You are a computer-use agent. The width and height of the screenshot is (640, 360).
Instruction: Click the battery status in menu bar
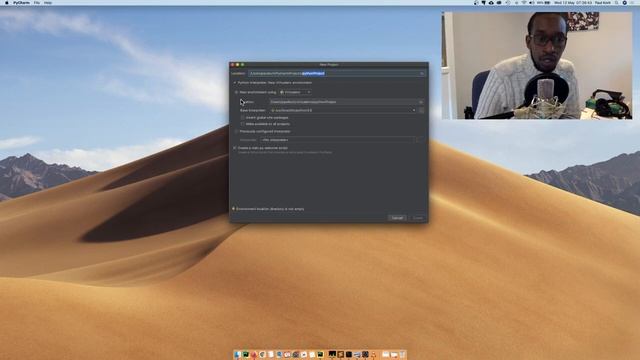[543, 3]
